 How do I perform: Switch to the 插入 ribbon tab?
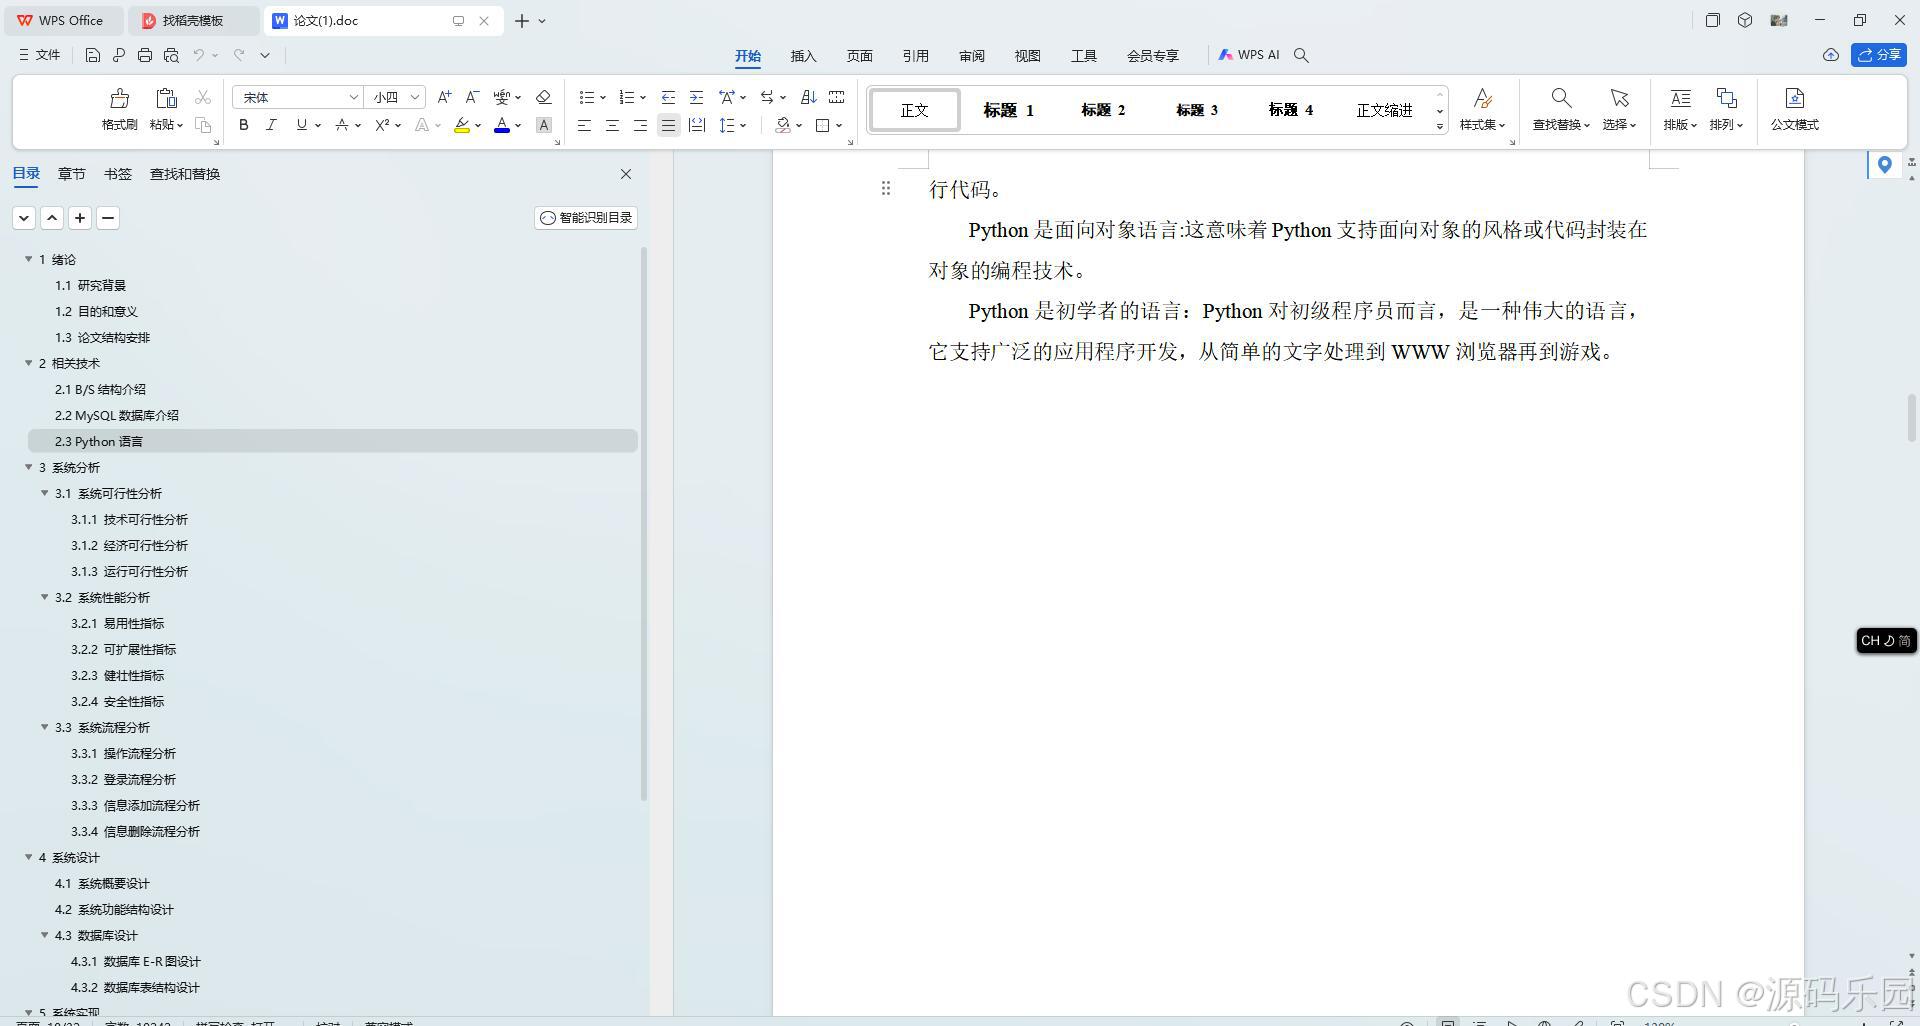(x=803, y=56)
